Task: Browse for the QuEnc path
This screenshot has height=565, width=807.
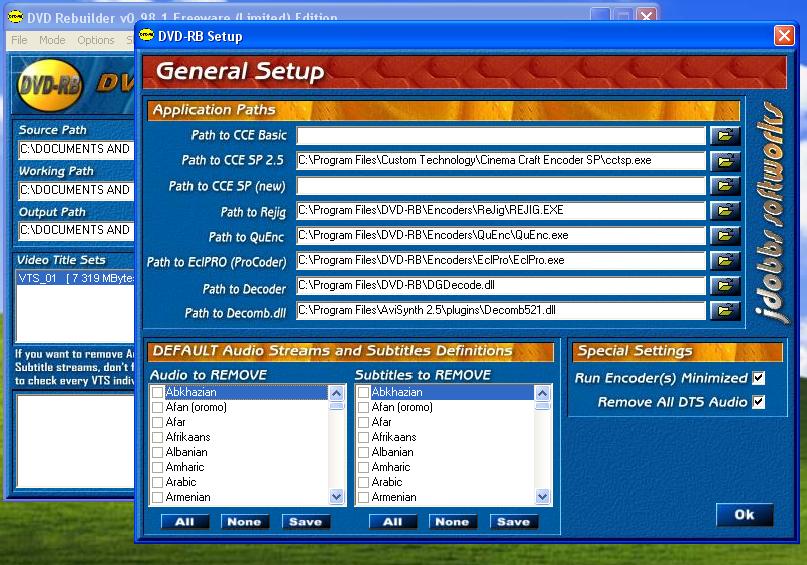Action: click(x=725, y=236)
